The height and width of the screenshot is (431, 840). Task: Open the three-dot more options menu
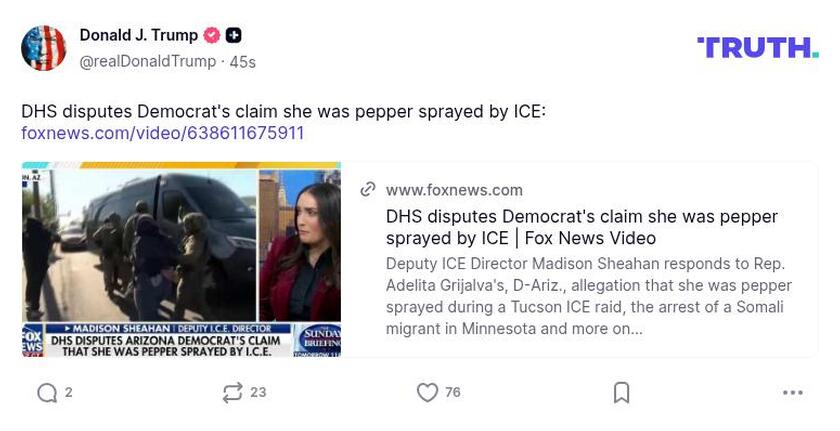[x=793, y=393]
